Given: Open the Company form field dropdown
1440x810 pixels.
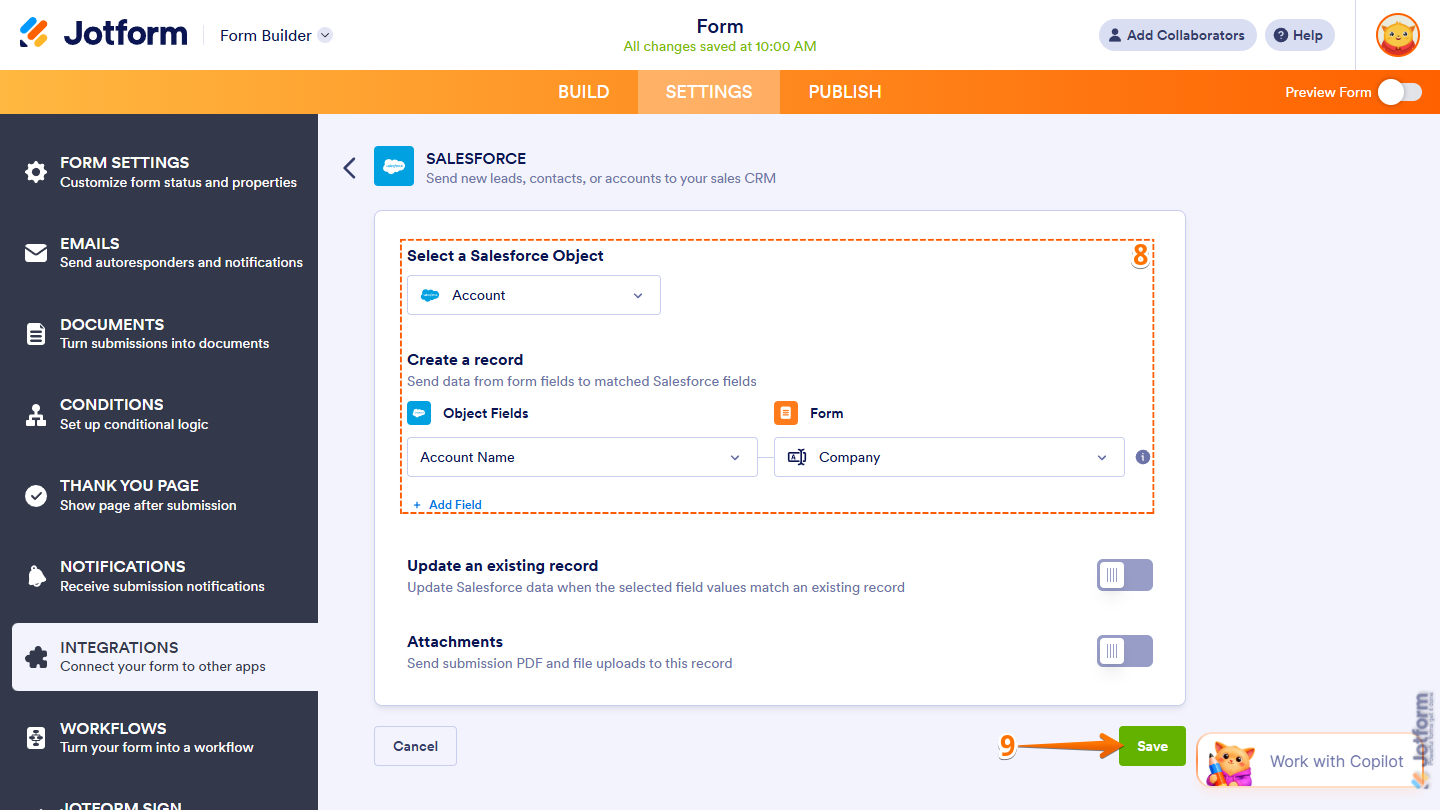Looking at the screenshot, I should pyautogui.click(x=948, y=457).
